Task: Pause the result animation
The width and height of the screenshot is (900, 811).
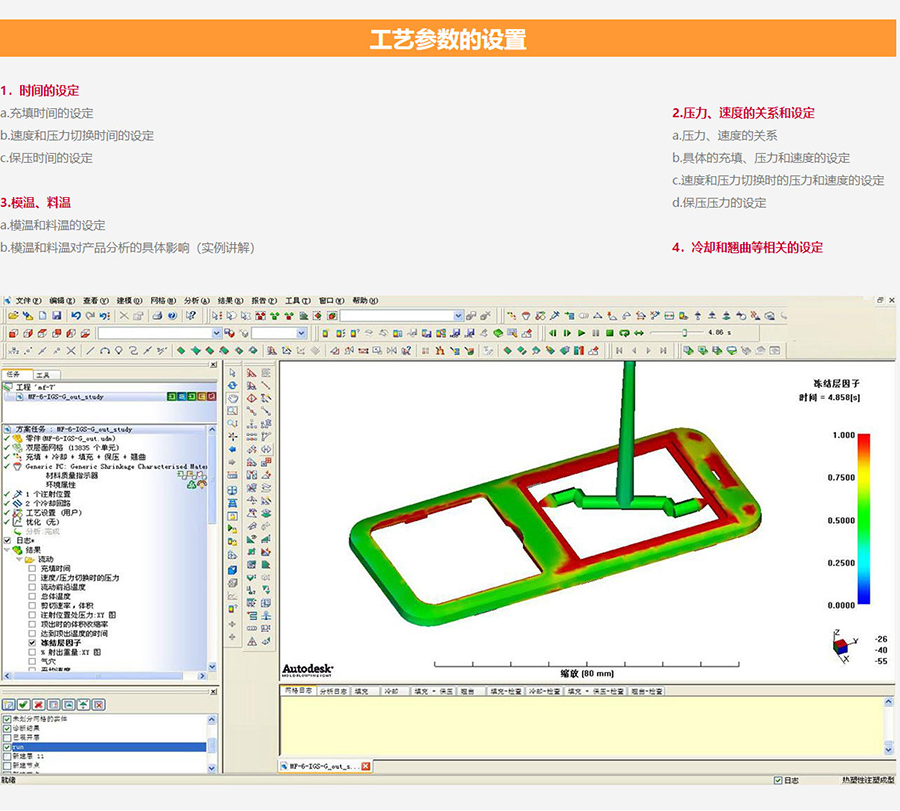Action: click(595, 333)
